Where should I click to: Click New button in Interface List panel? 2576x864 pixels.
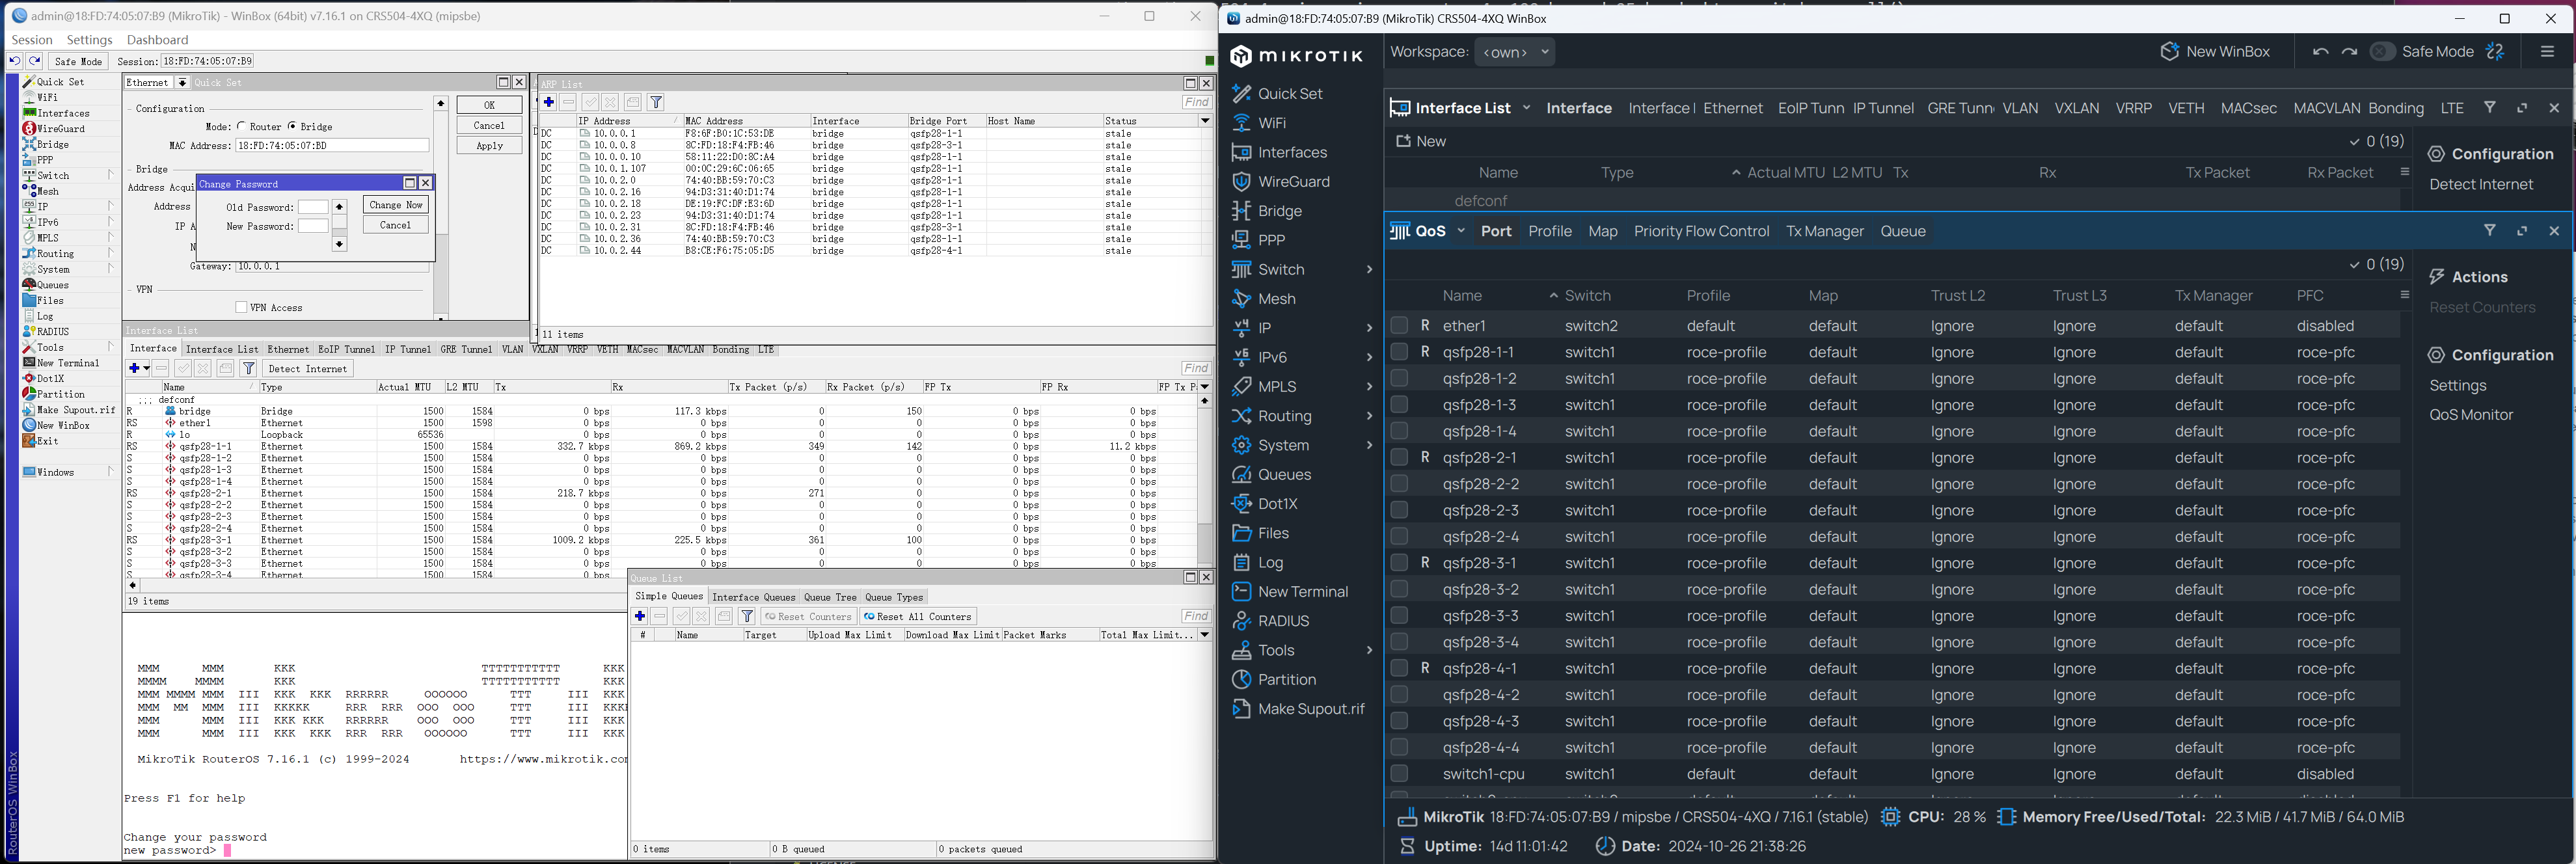(1421, 142)
